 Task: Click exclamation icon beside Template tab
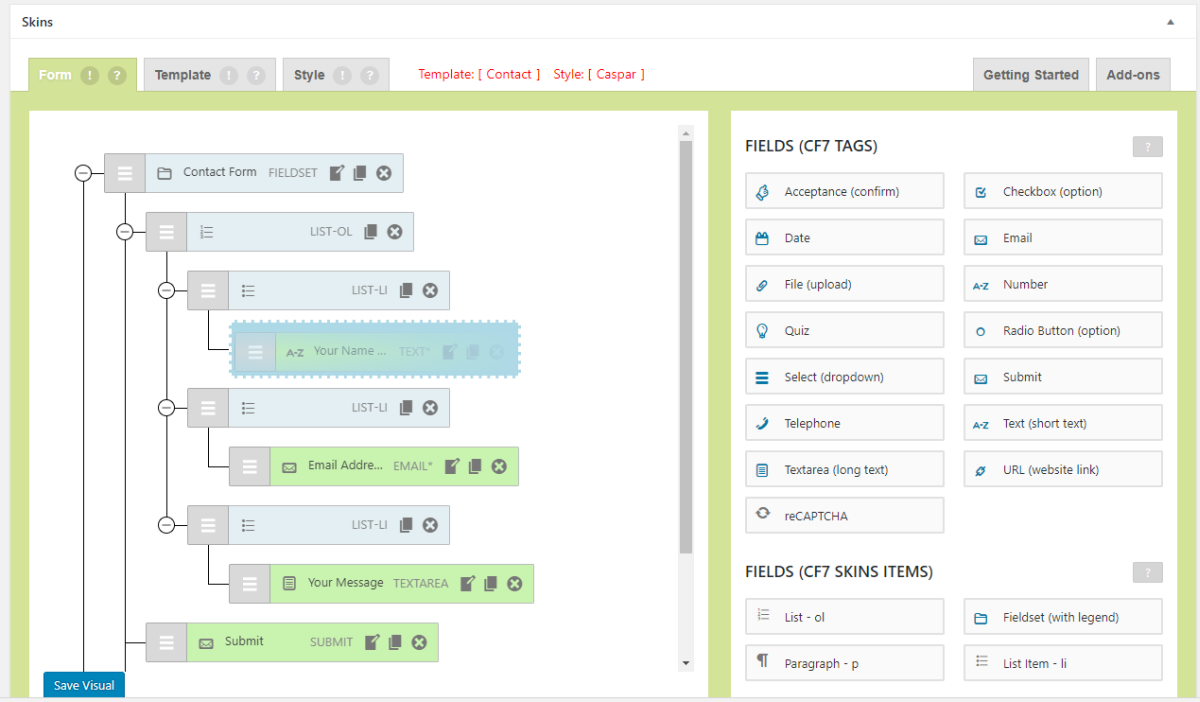(229, 75)
